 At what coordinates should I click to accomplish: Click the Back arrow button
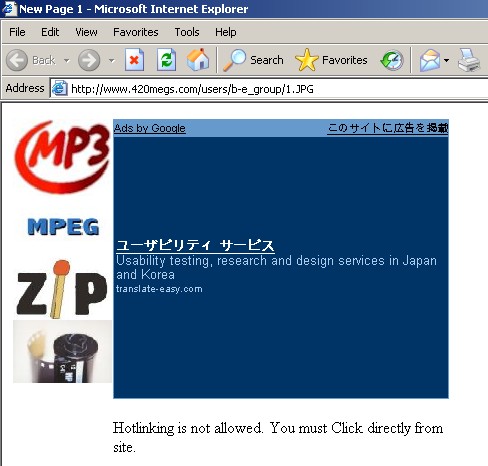tap(17, 60)
